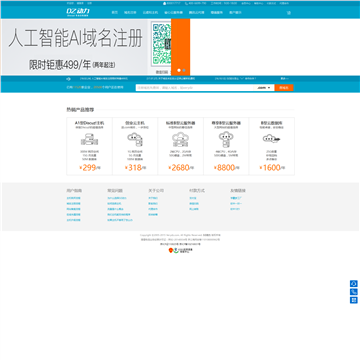Click the DZ动力 site logo

(78, 12)
